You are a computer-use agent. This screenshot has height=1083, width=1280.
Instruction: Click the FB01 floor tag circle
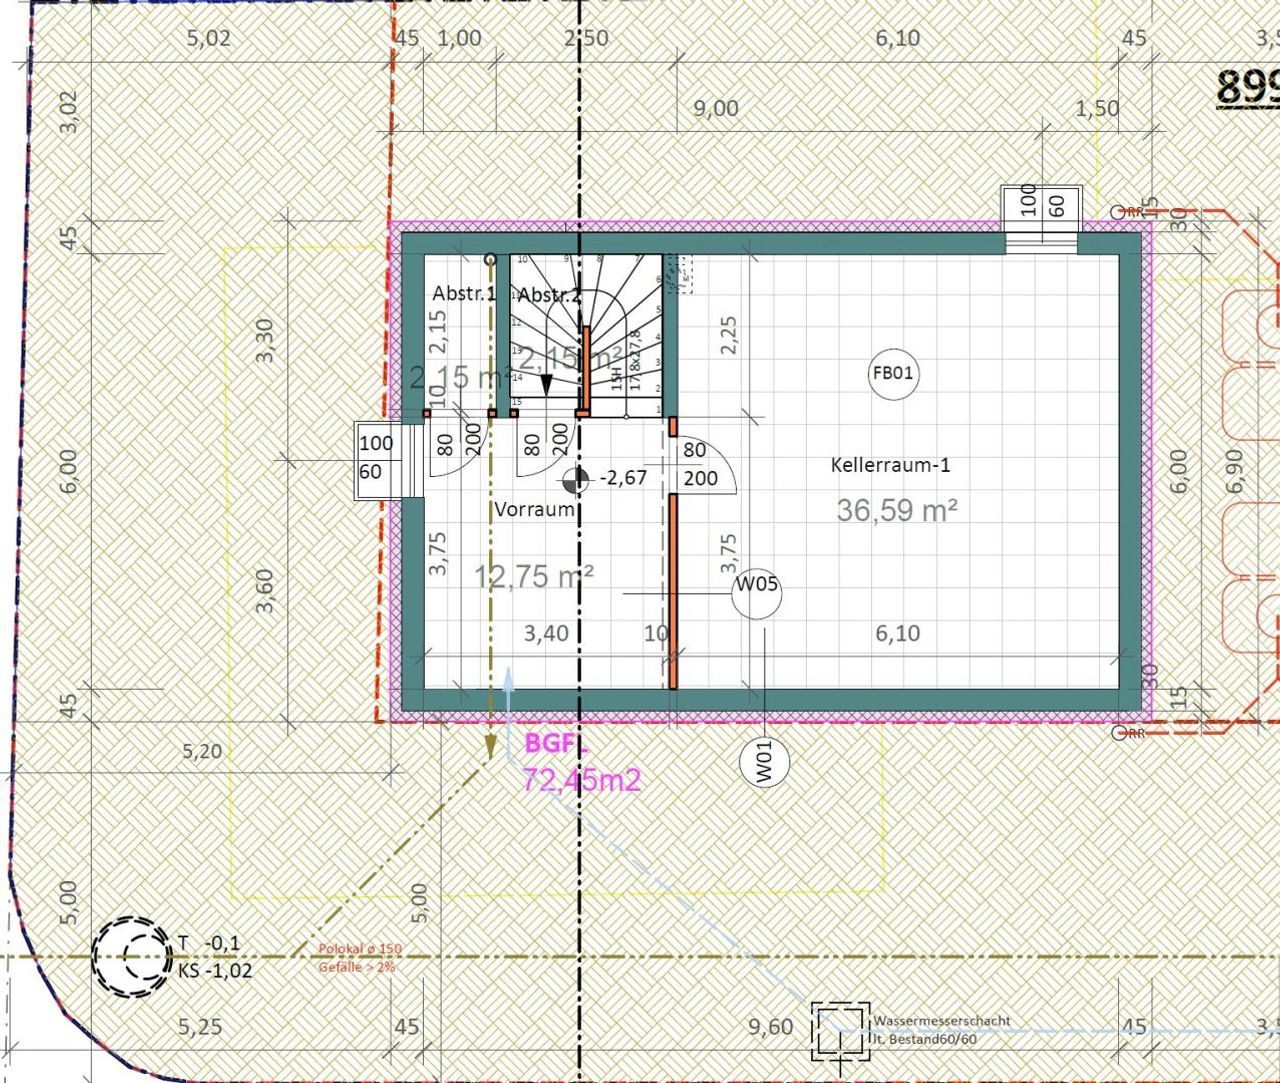pos(892,374)
